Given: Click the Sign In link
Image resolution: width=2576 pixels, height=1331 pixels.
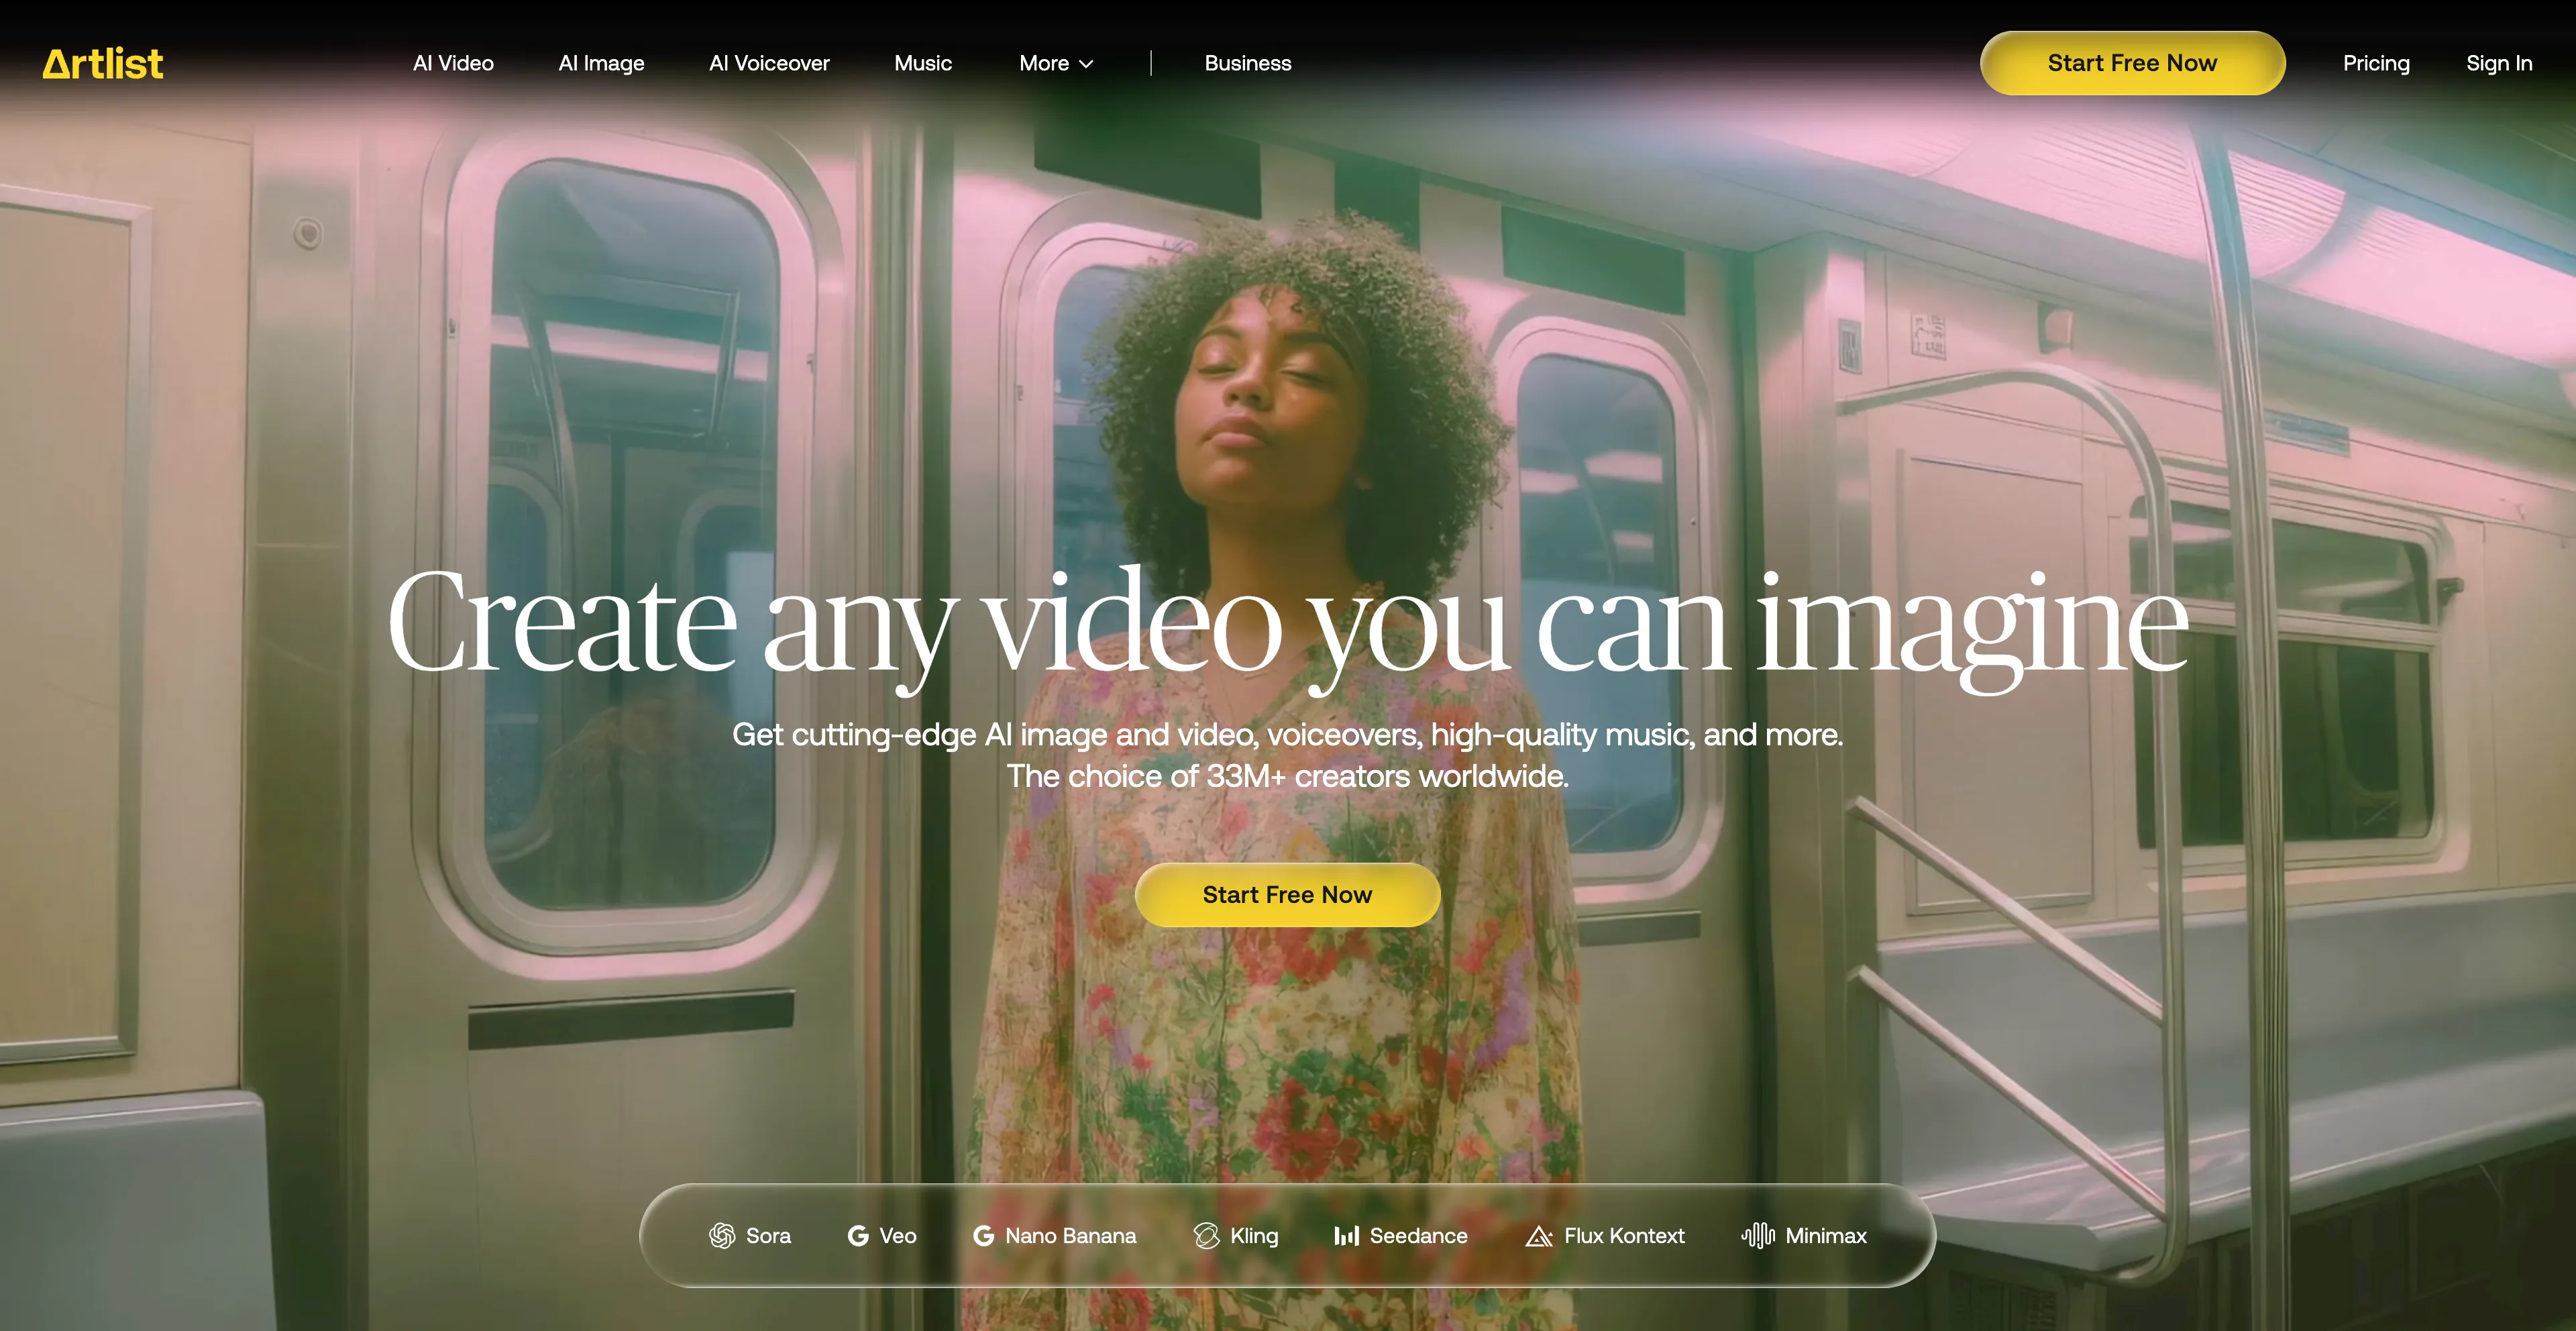Looking at the screenshot, I should coord(2498,63).
